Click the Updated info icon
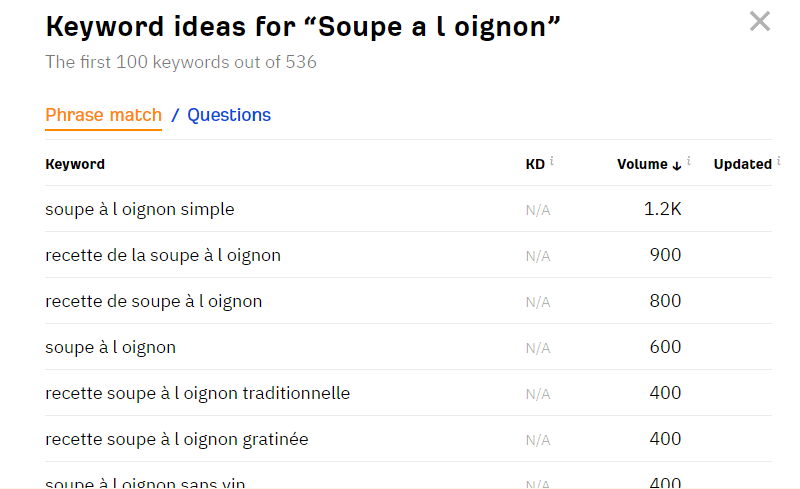Image resolution: width=800 pixels, height=489 pixels. (778, 161)
